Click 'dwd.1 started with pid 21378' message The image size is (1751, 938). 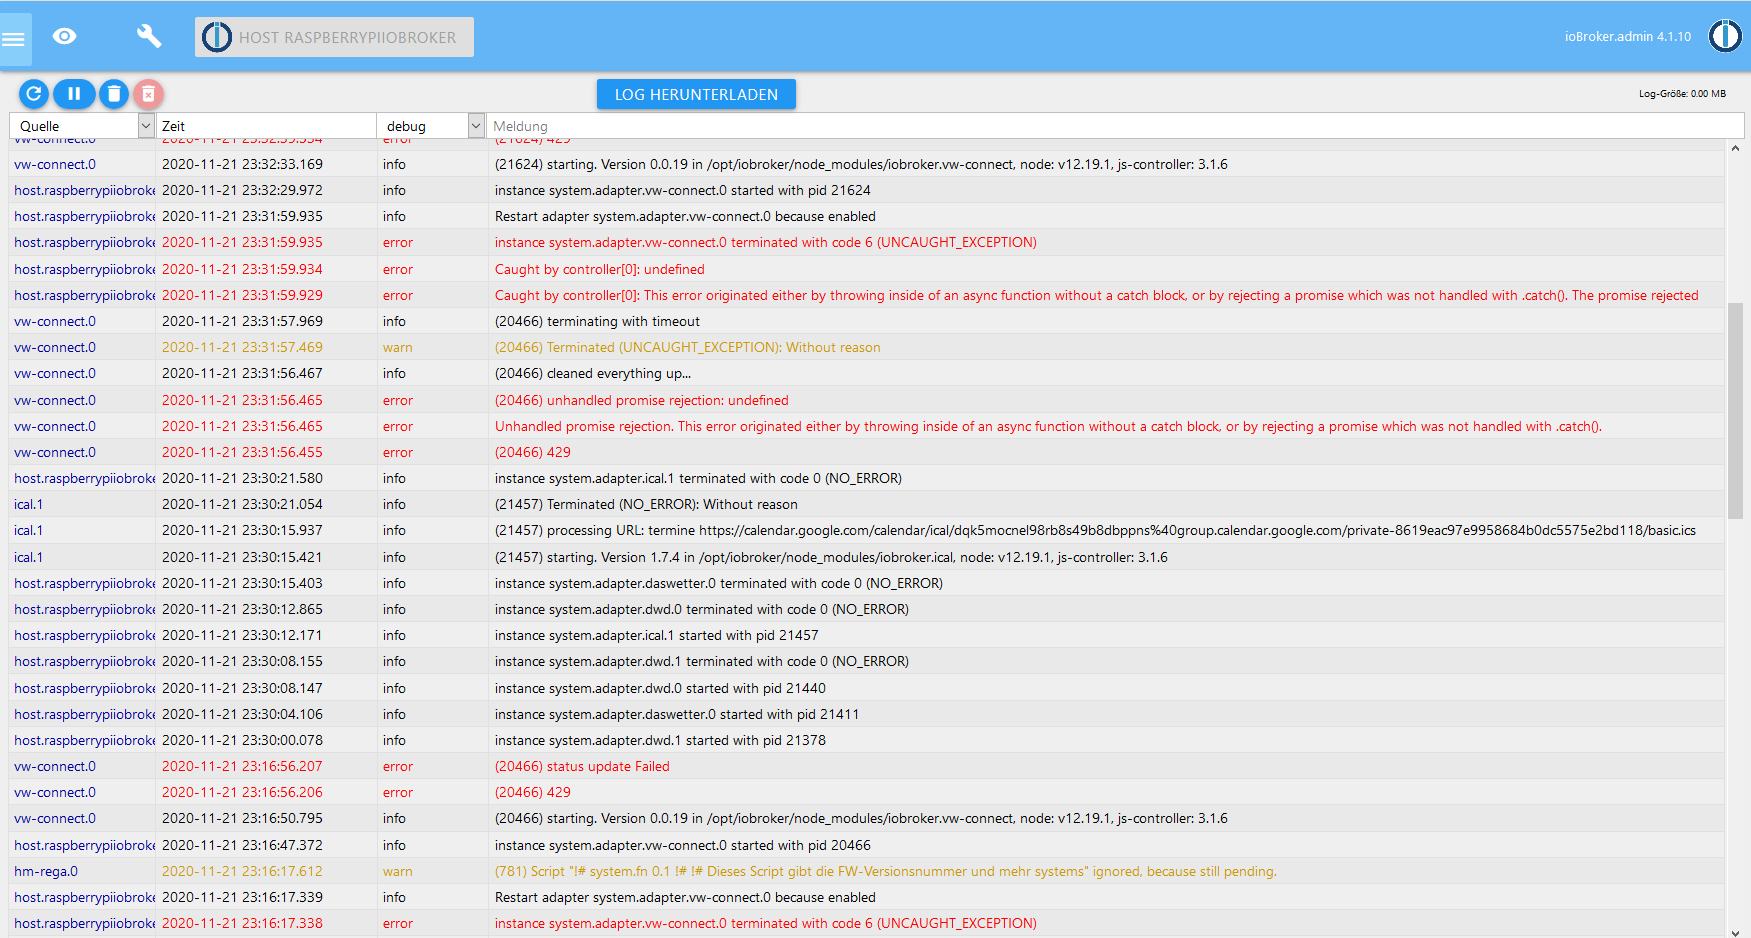660,740
